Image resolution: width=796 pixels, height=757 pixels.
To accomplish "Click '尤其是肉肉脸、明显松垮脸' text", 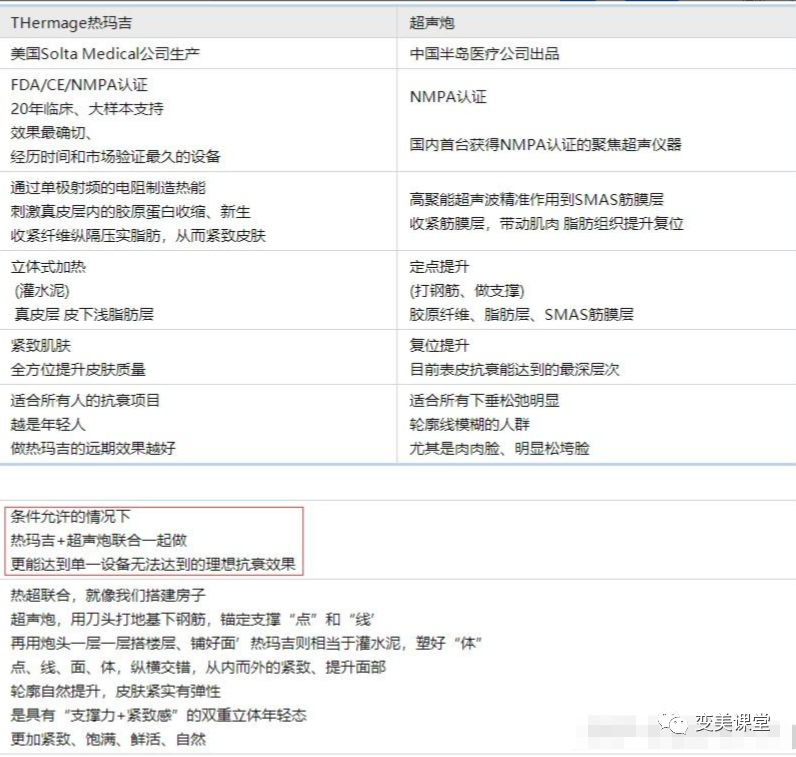I will 500,448.
